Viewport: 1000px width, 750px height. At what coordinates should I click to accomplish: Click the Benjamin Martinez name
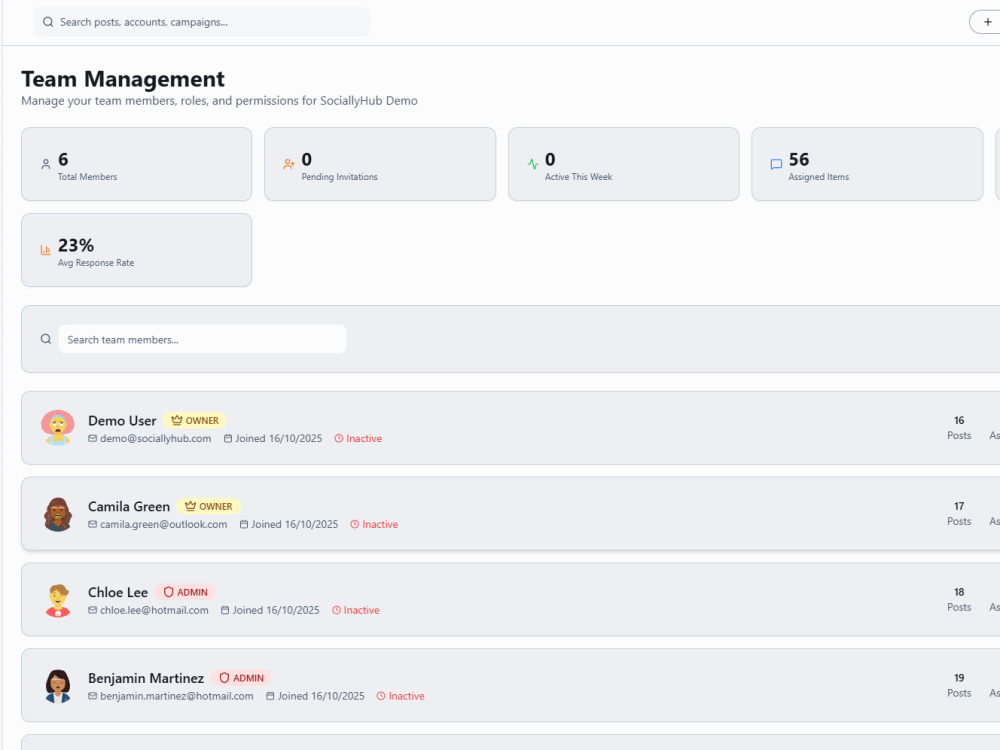tap(146, 679)
